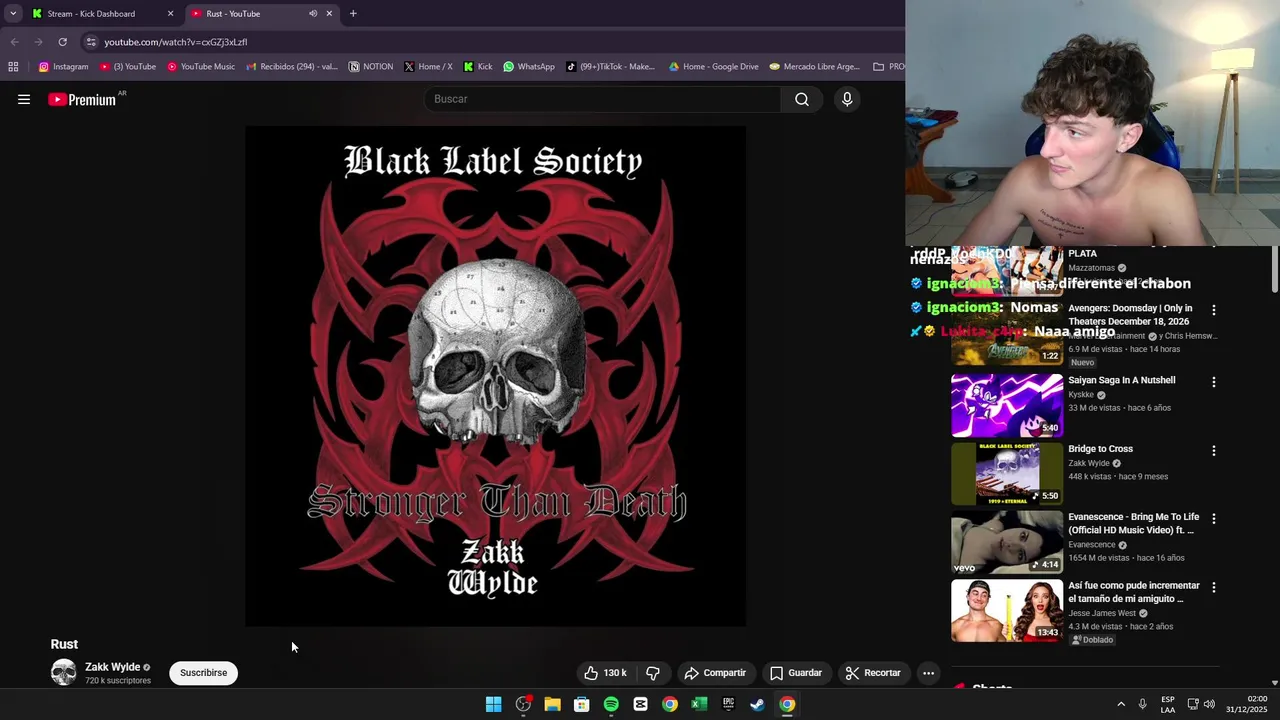This screenshot has height=720, width=1280.
Task: Open Epic Games Launcher from taskbar
Action: click(x=728, y=704)
